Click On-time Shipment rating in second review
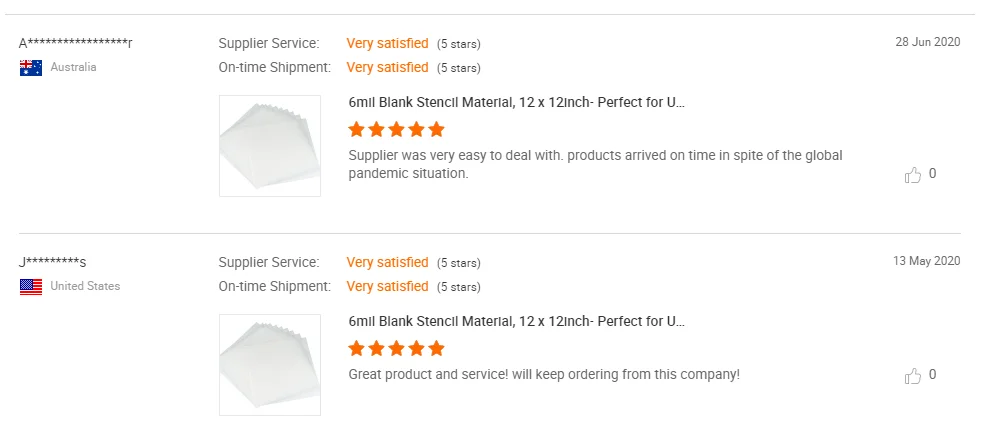 pos(387,287)
